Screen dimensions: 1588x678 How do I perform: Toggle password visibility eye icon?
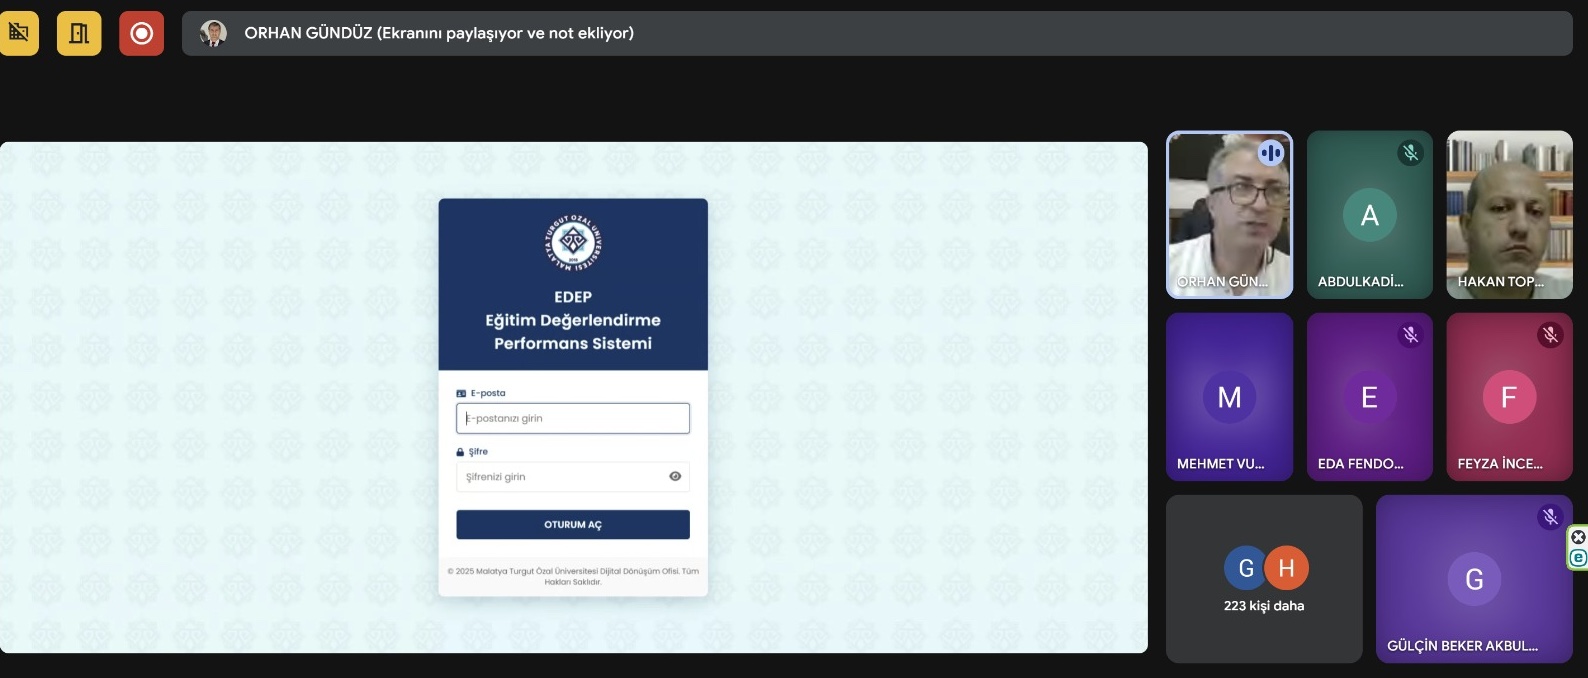pyautogui.click(x=675, y=477)
